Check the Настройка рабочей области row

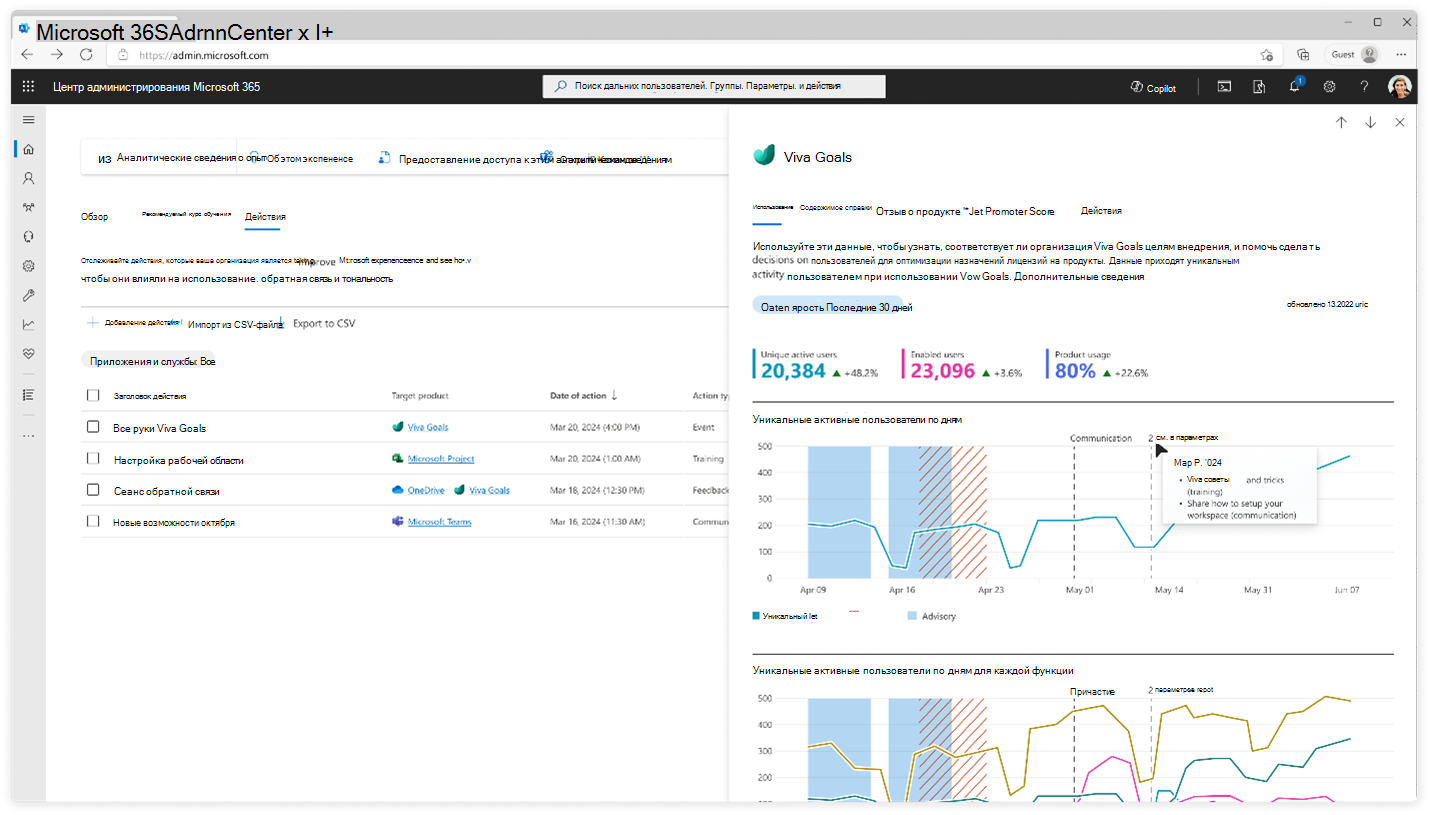[x=93, y=459]
